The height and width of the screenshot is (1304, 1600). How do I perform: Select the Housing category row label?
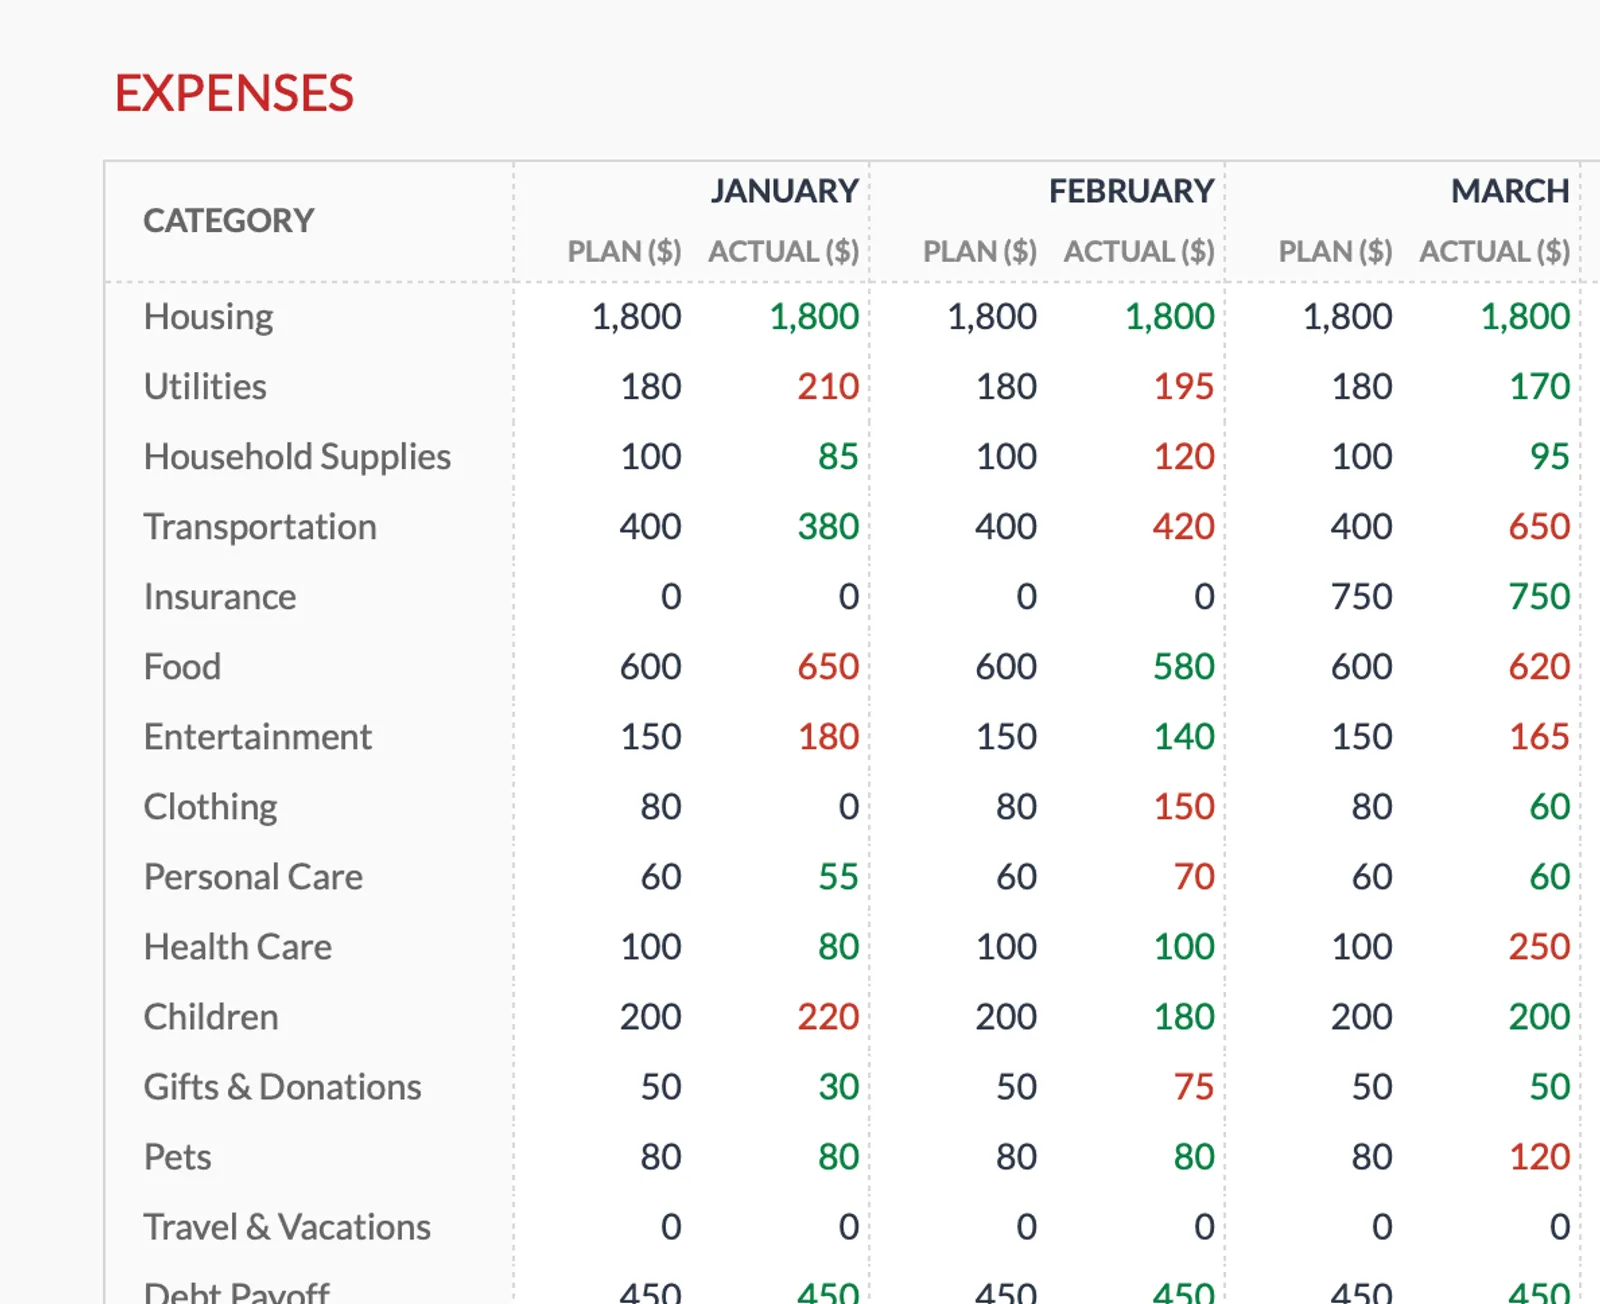pos(208,316)
